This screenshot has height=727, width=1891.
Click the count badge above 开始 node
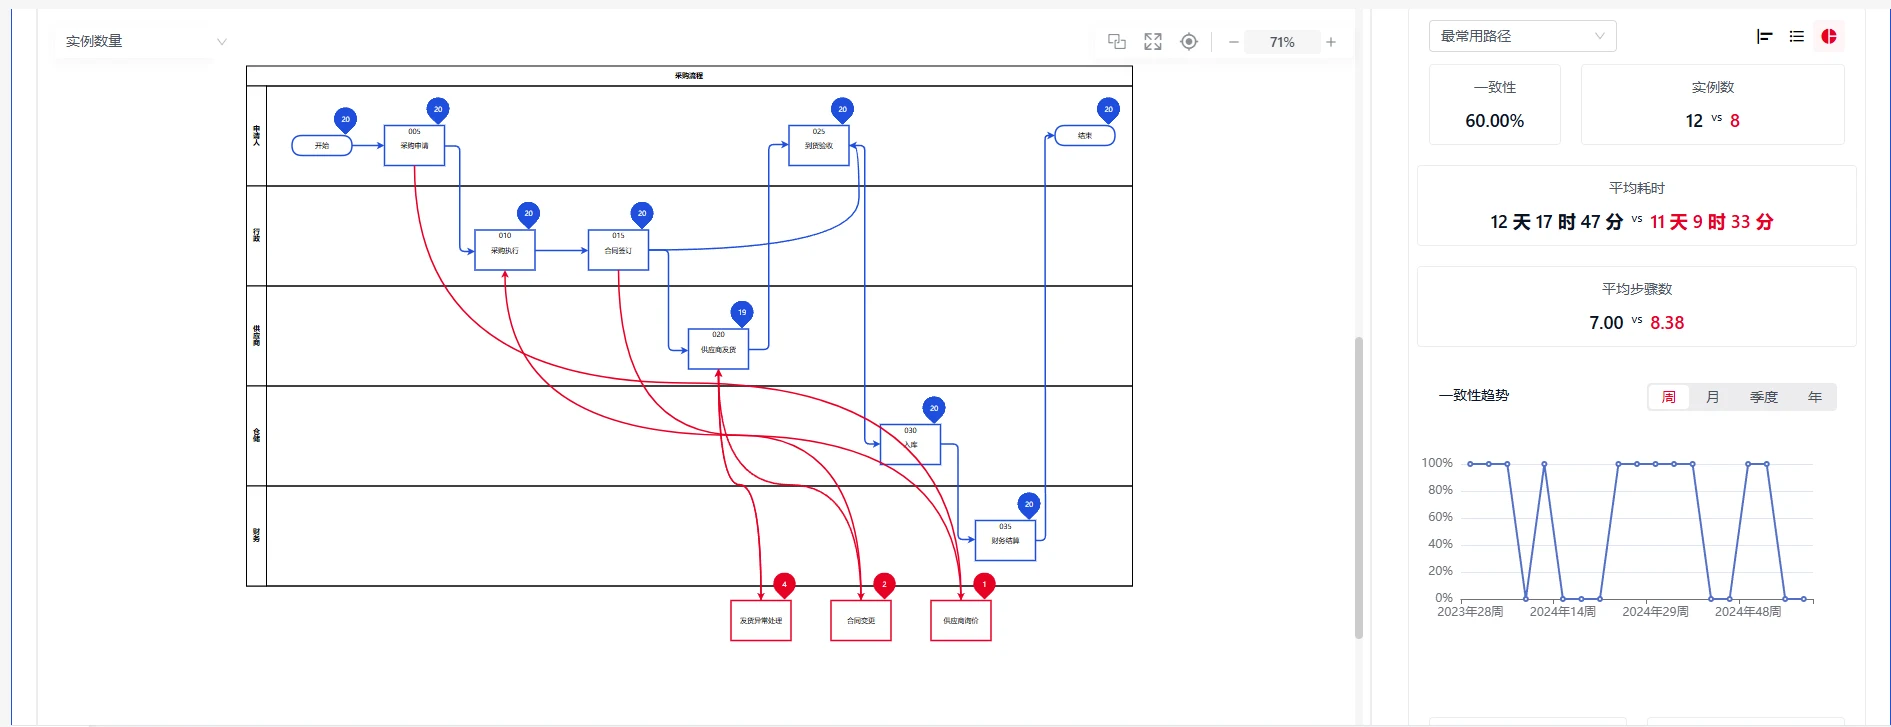pyautogui.click(x=346, y=120)
